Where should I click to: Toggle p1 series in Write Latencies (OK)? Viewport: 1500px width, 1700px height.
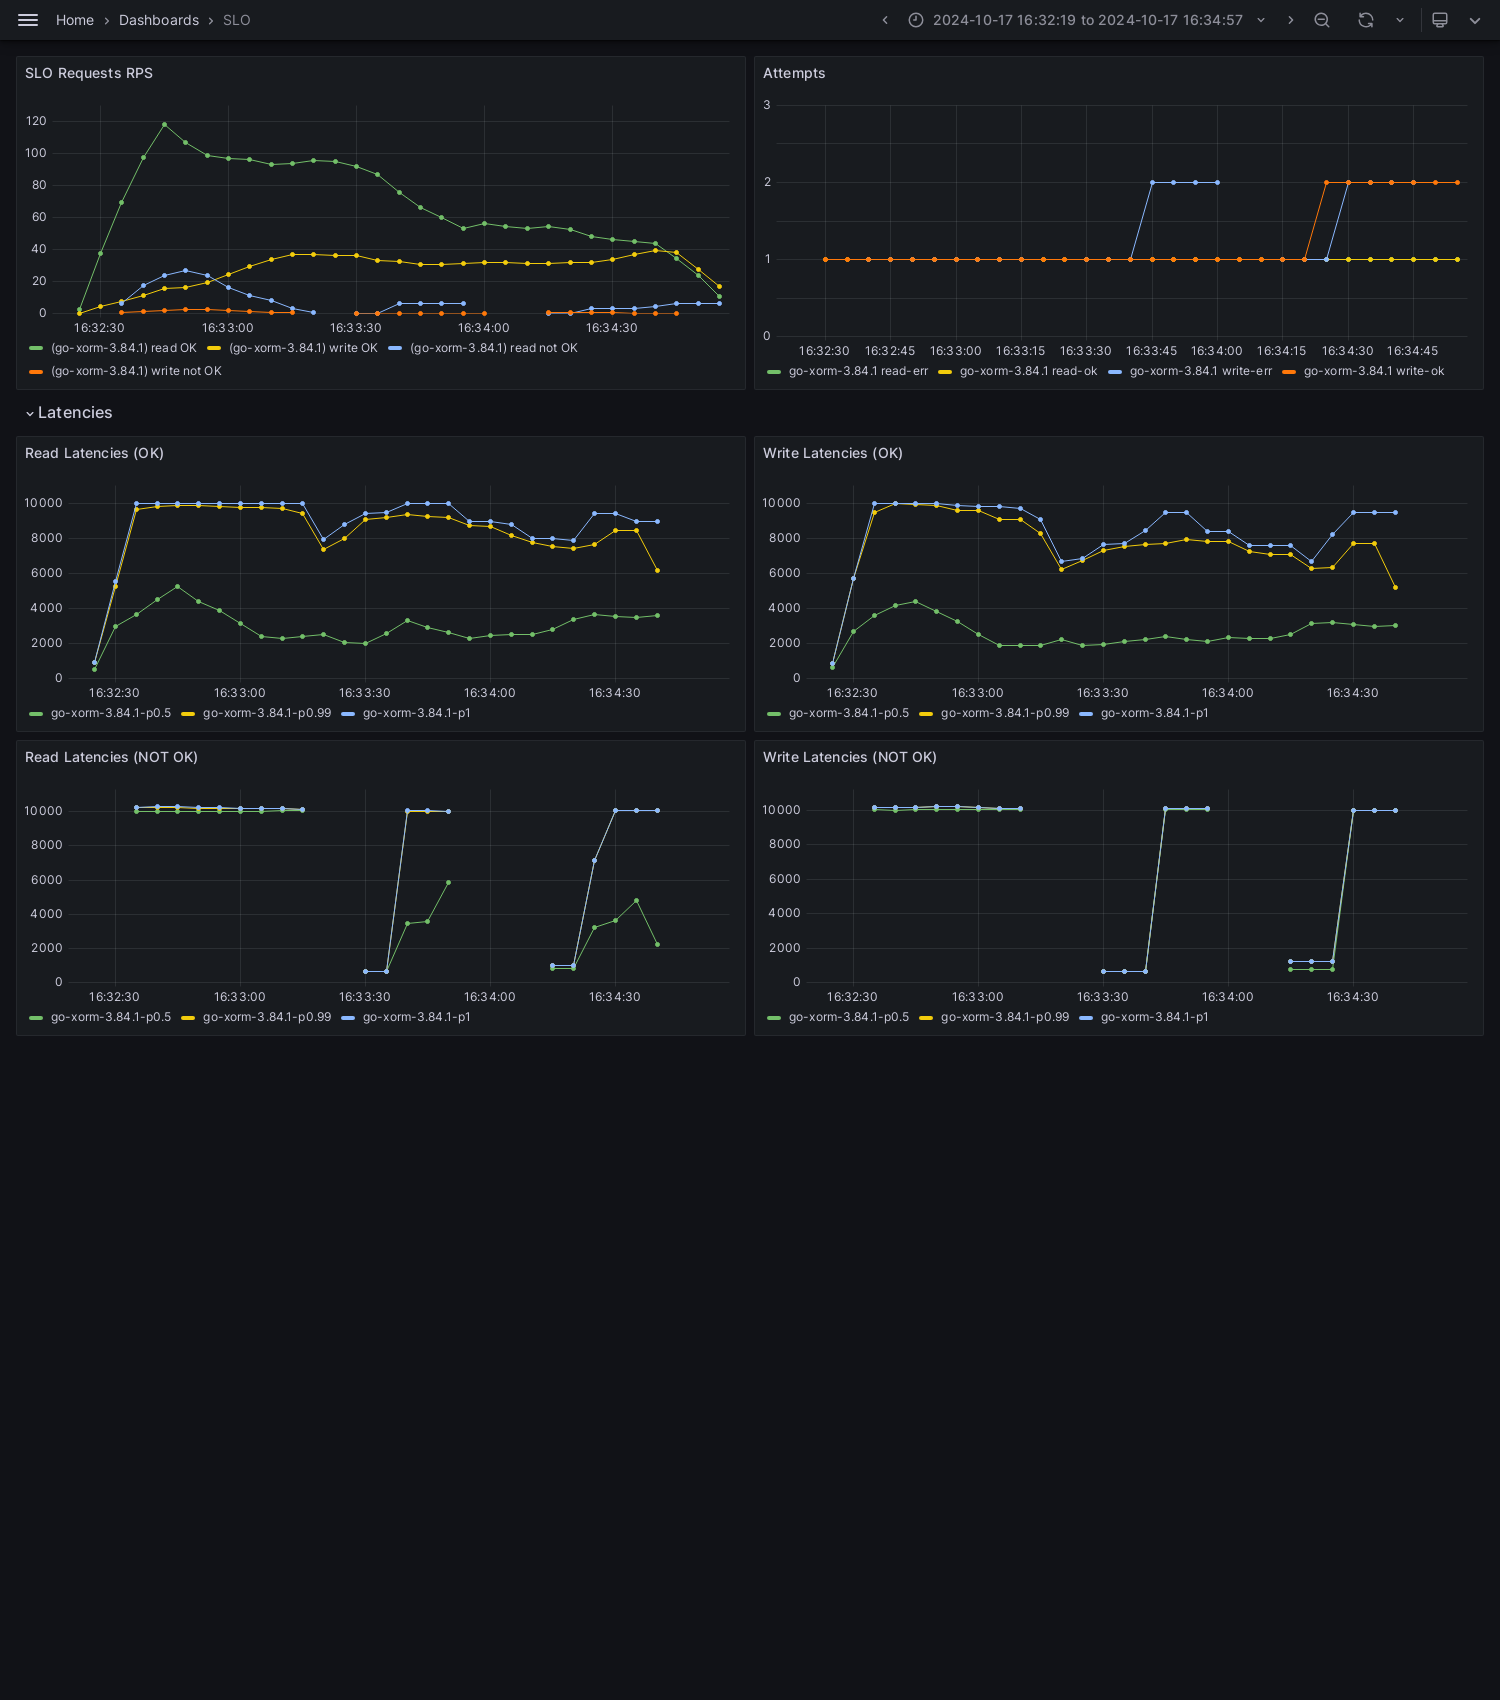tap(1154, 713)
